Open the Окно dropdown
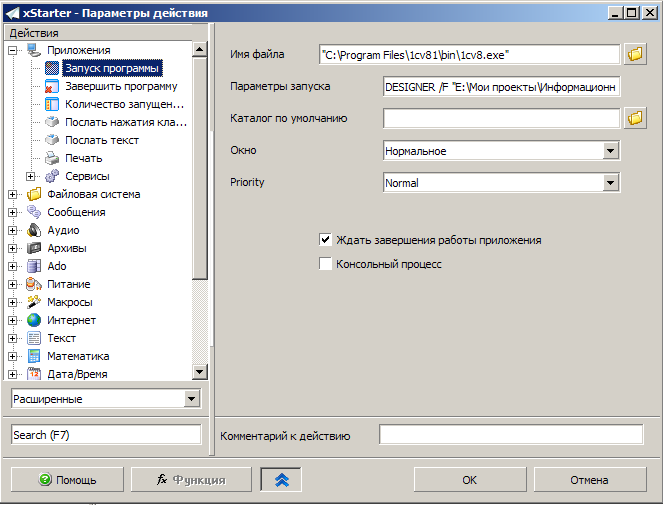This screenshot has height=505, width=663. point(610,151)
